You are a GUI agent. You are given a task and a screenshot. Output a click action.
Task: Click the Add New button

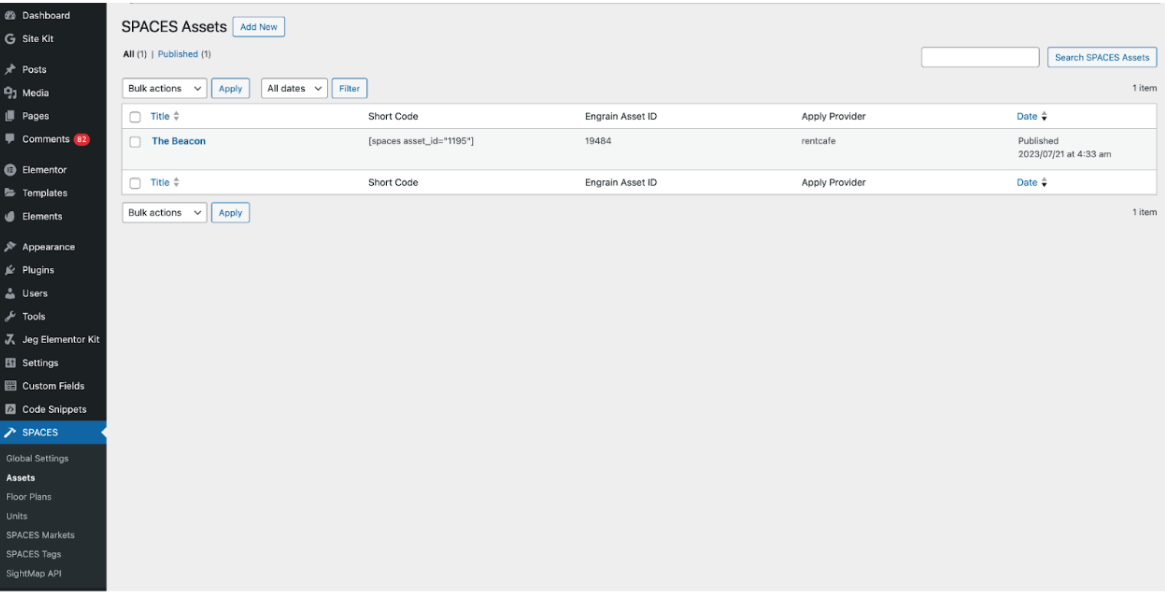pos(259,27)
